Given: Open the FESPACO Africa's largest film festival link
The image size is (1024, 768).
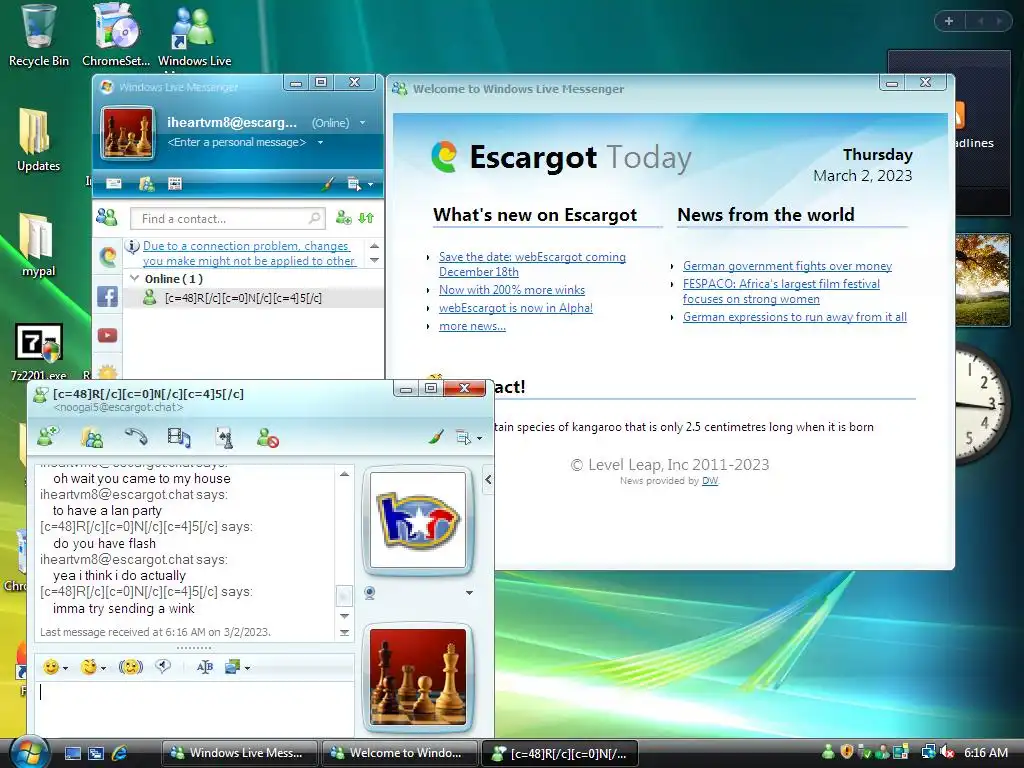Looking at the screenshot, I should (x=781, y=291).
